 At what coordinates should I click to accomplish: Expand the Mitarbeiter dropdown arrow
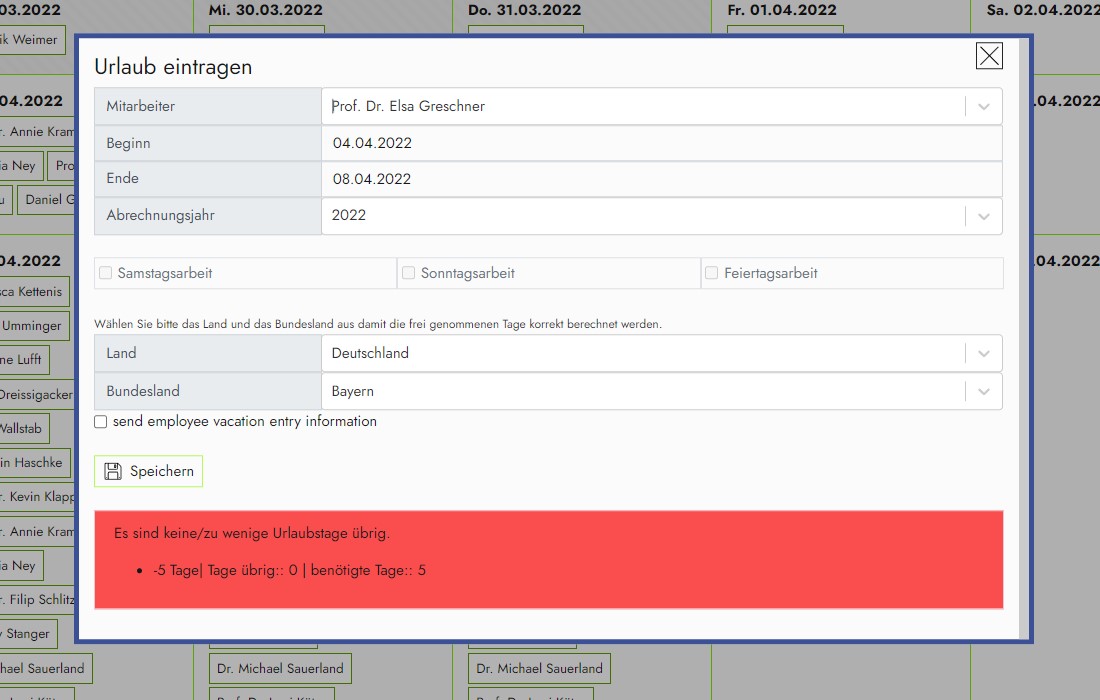click(x=983, y=106)
